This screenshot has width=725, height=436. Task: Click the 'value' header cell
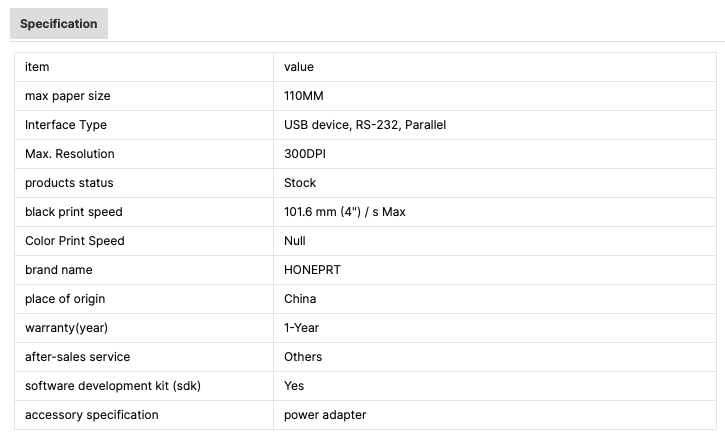click(x=299, y=67)
